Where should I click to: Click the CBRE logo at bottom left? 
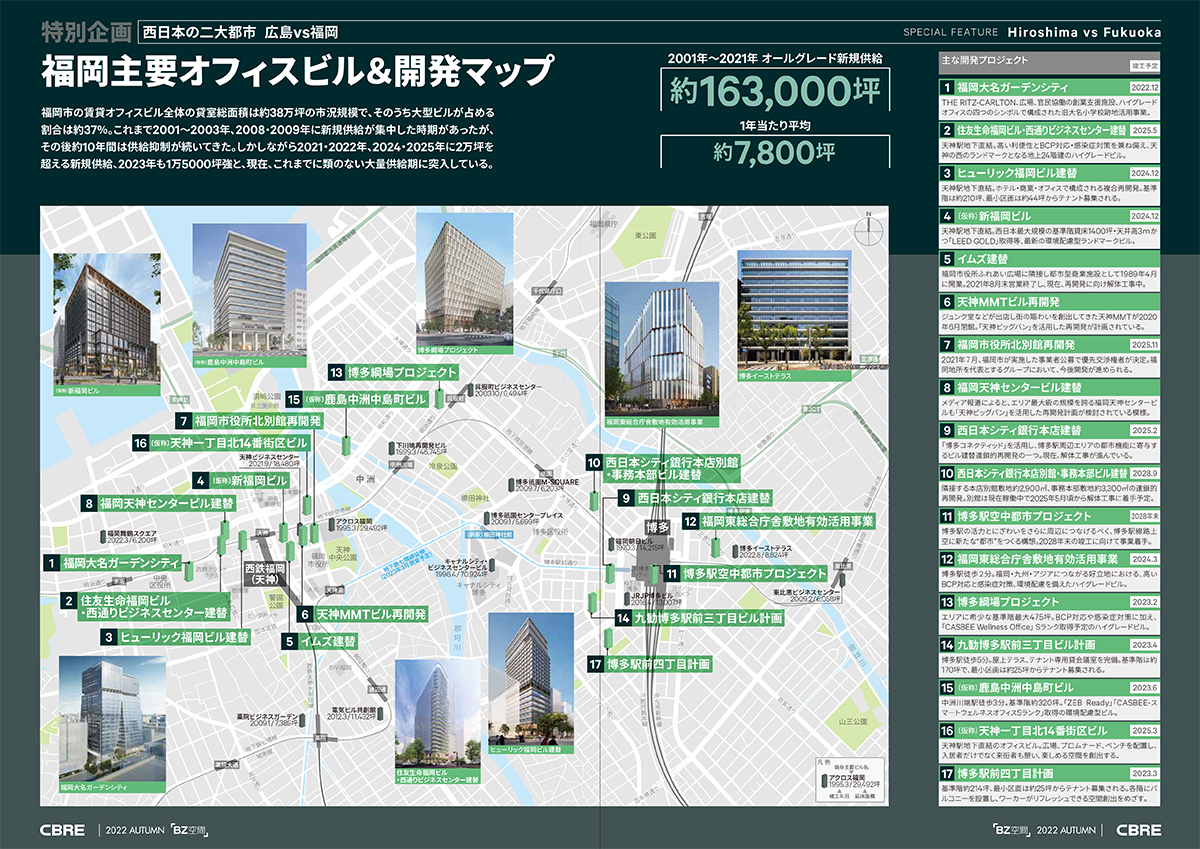click(63, 829)
